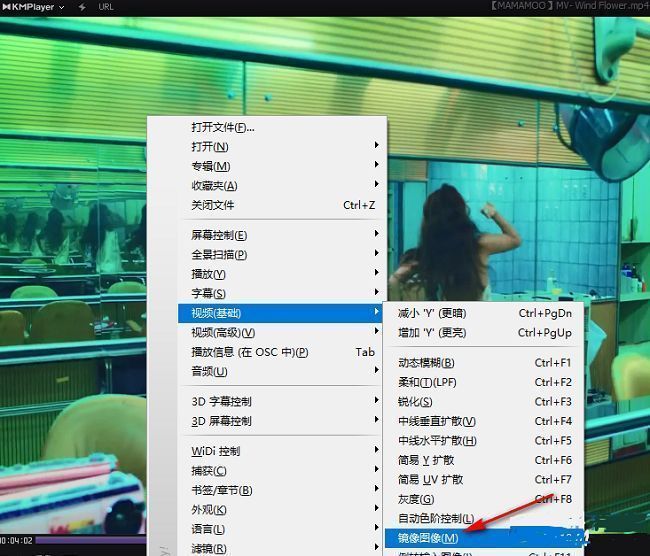Select 自动色阶控制(L) option
The width and height of the screenshot is (650, 556).
coord(484,519)
